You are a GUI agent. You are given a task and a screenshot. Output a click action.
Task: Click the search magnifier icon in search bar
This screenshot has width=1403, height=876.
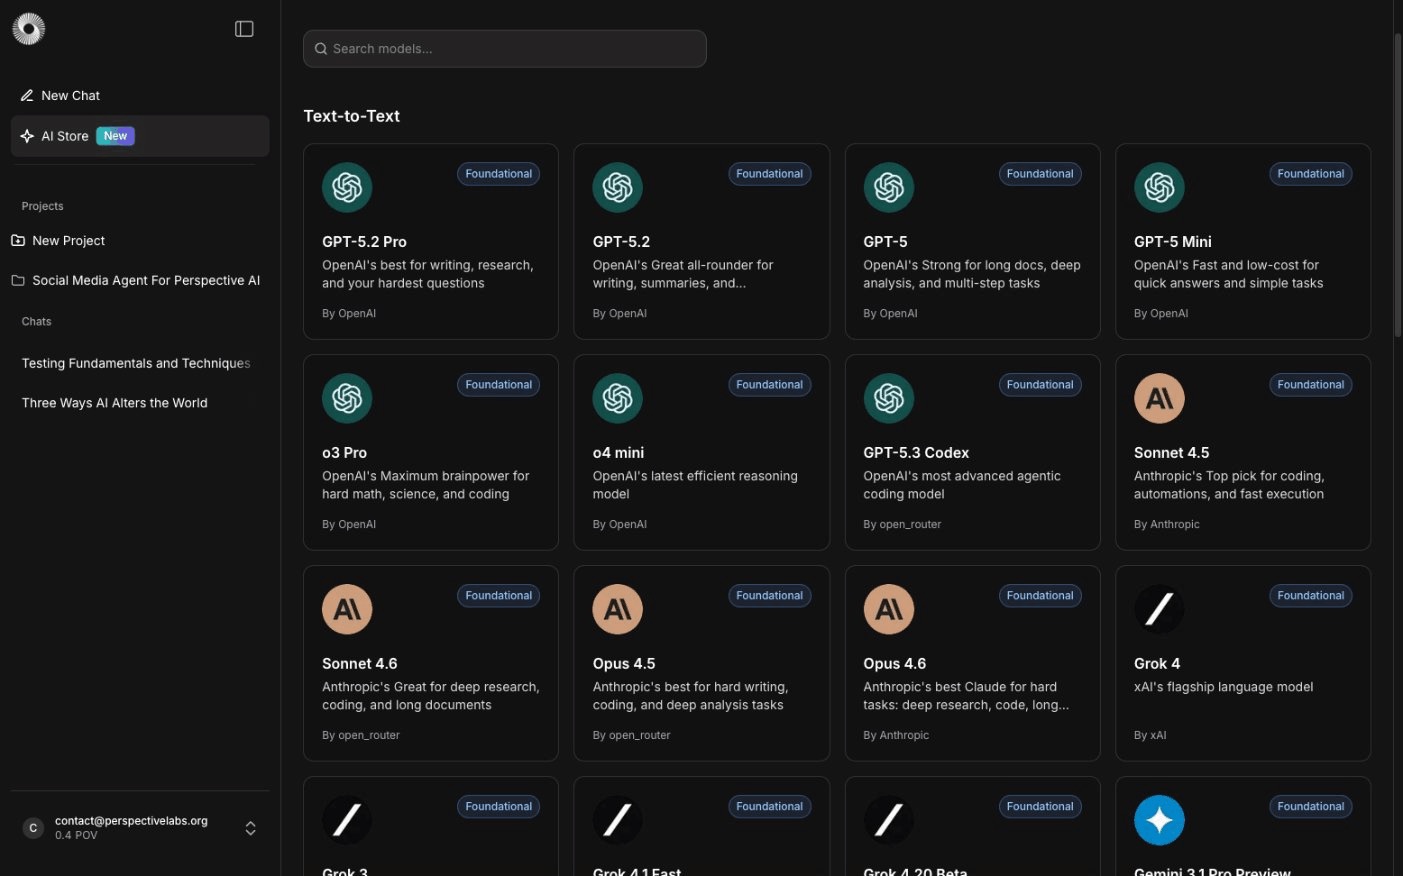321,48
